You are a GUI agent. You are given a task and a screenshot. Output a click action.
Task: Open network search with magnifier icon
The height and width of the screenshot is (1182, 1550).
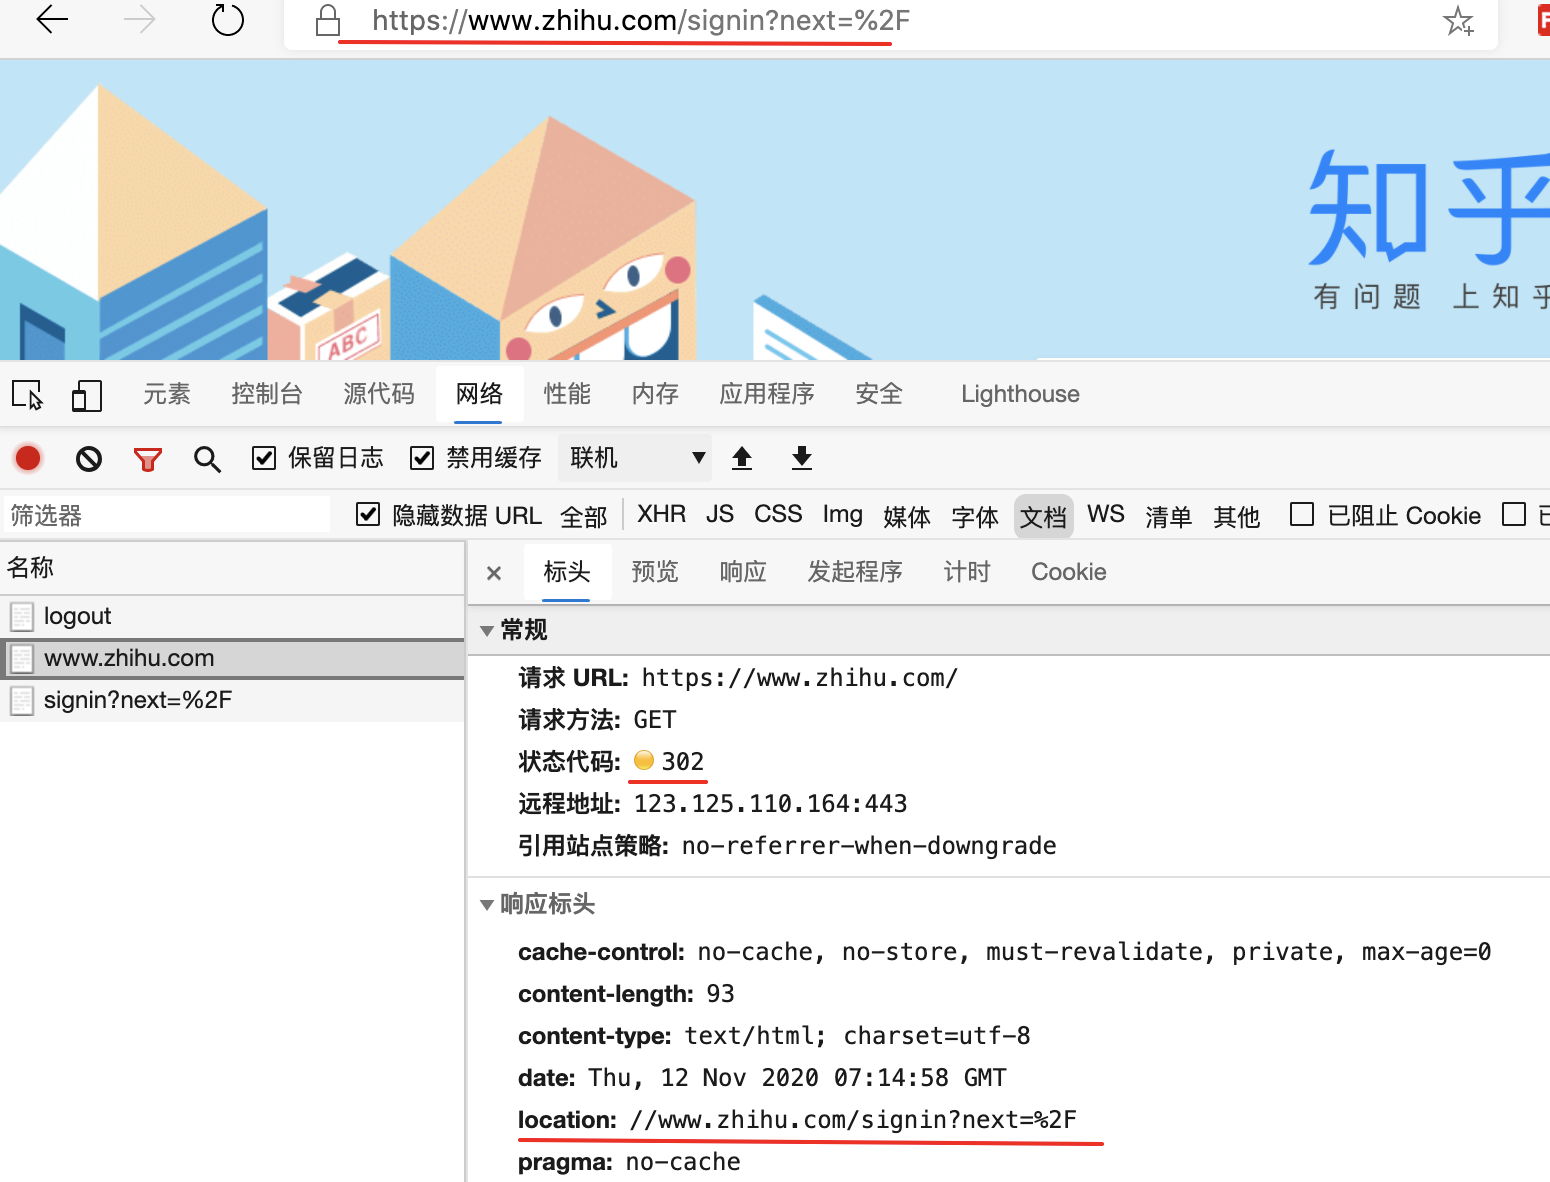point(207,459)
